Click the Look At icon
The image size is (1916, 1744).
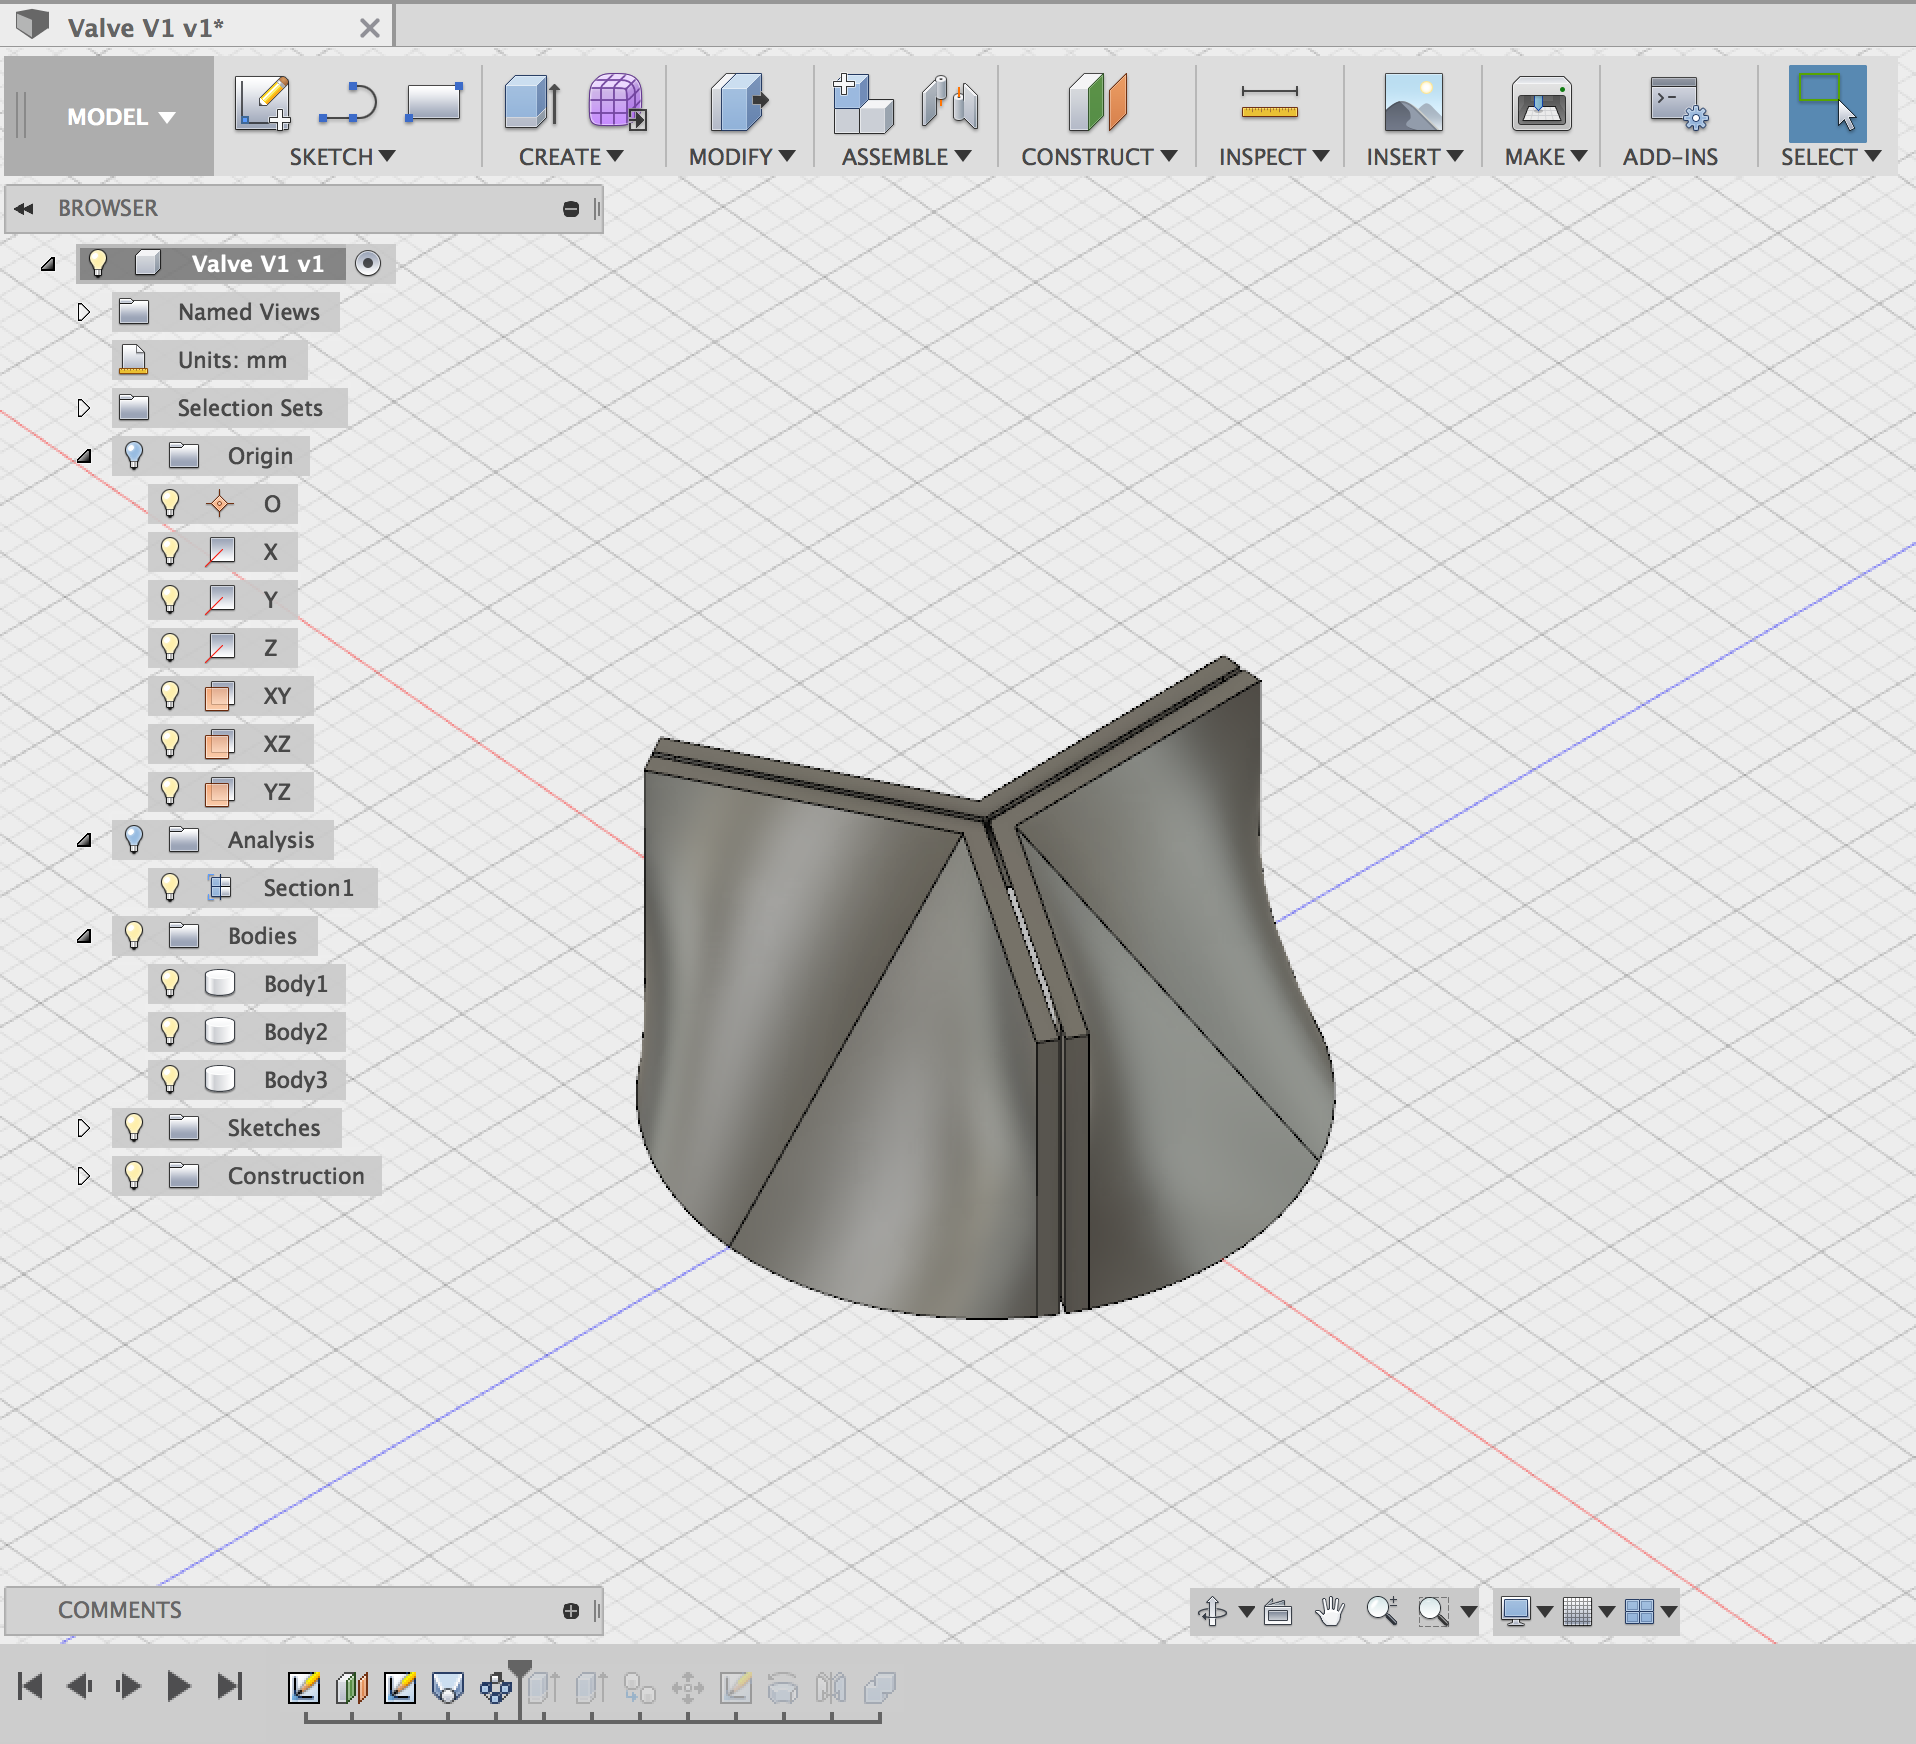coord(1278,1611)
